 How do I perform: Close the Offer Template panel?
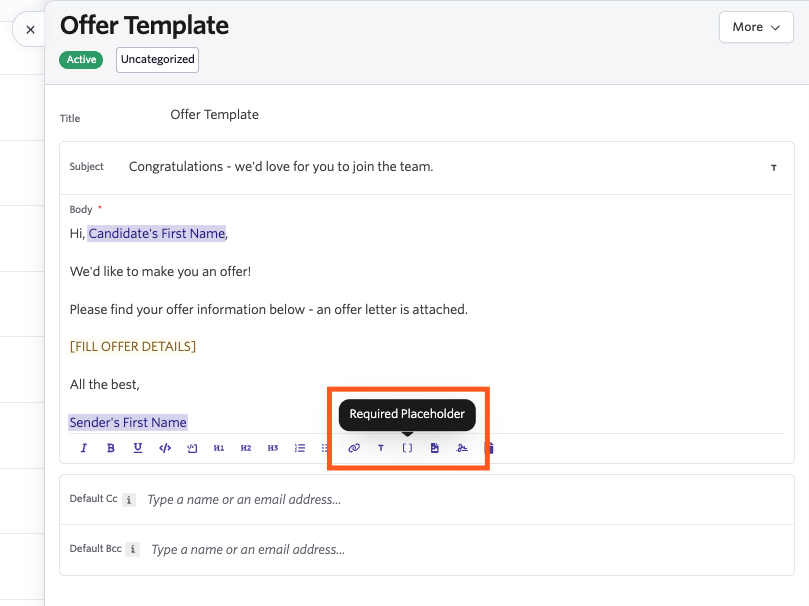30,30
